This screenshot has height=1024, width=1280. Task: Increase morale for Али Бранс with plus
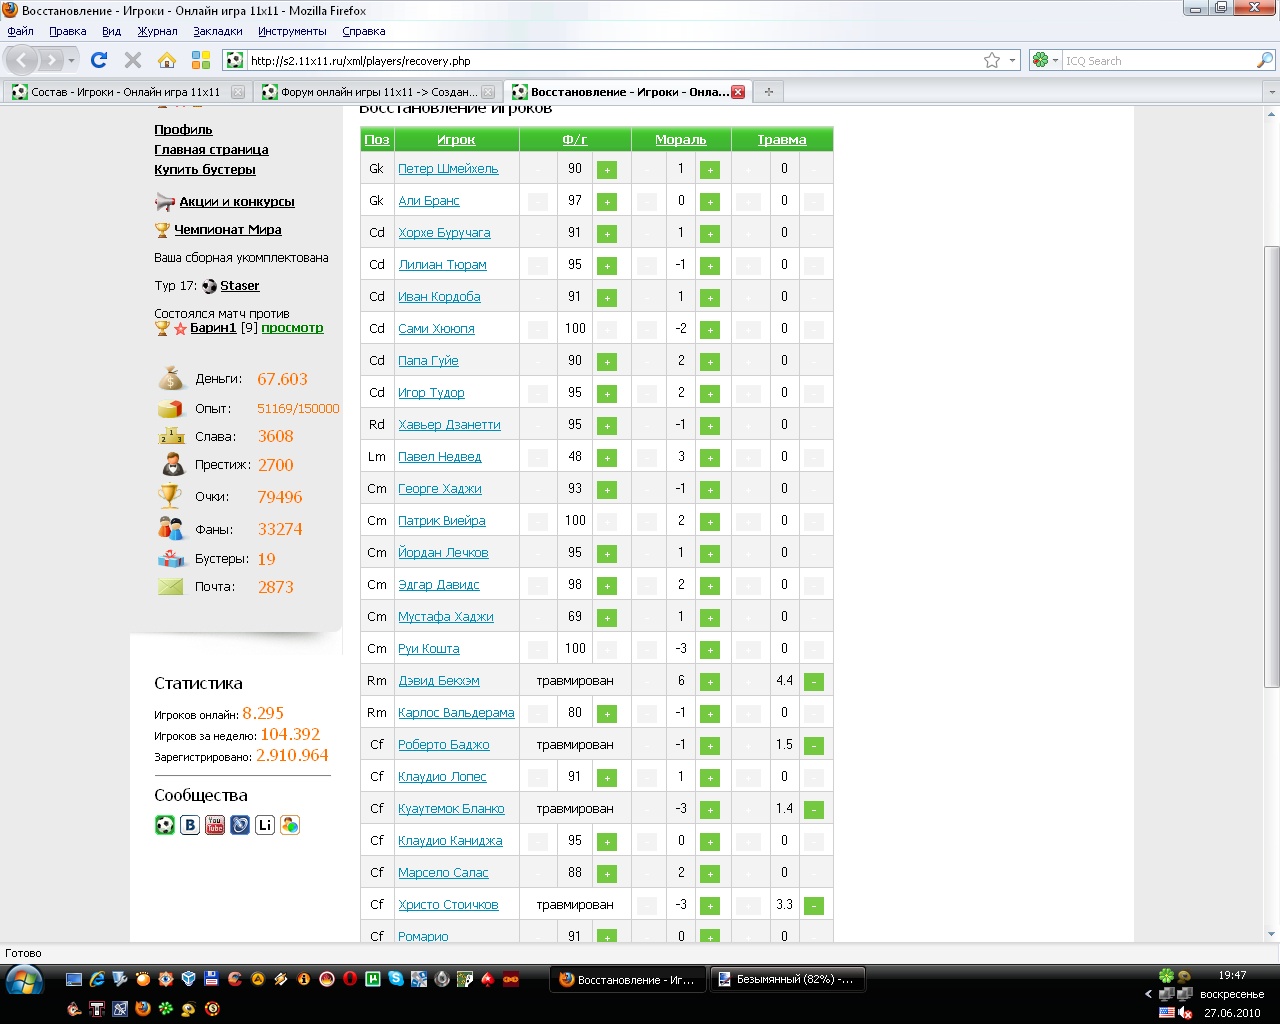tap(710, 202)
